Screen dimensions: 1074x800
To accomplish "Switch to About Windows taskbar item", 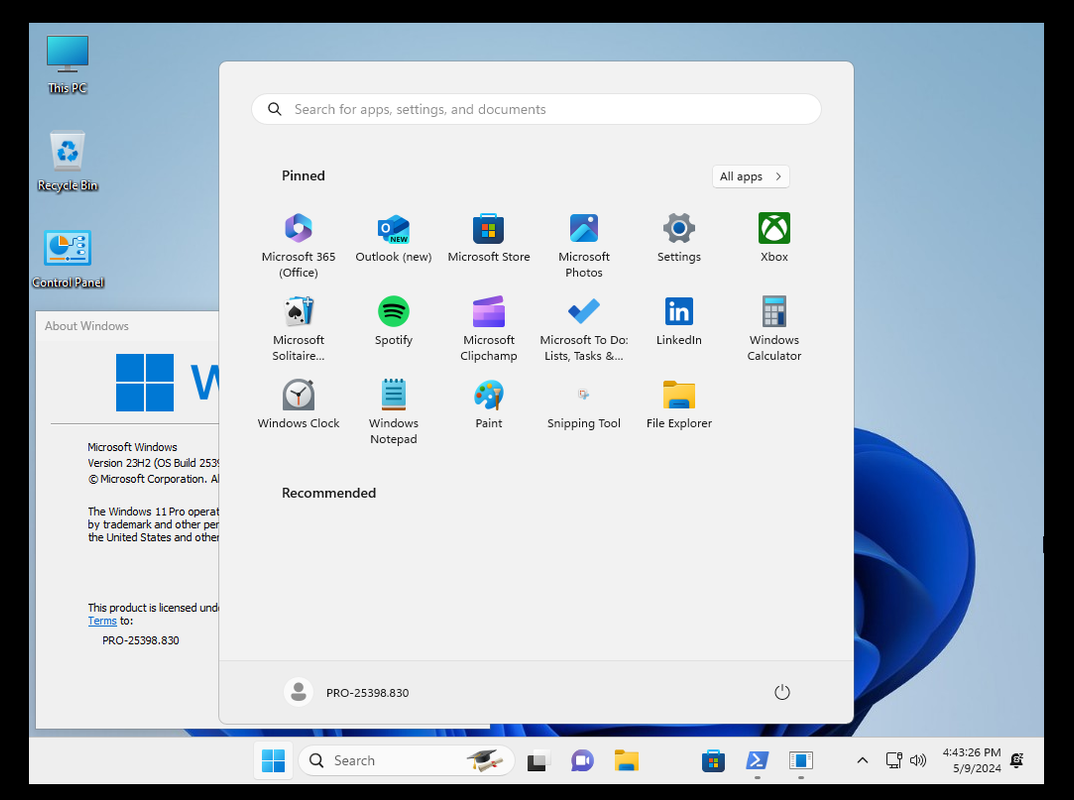I will coord(801,760).
